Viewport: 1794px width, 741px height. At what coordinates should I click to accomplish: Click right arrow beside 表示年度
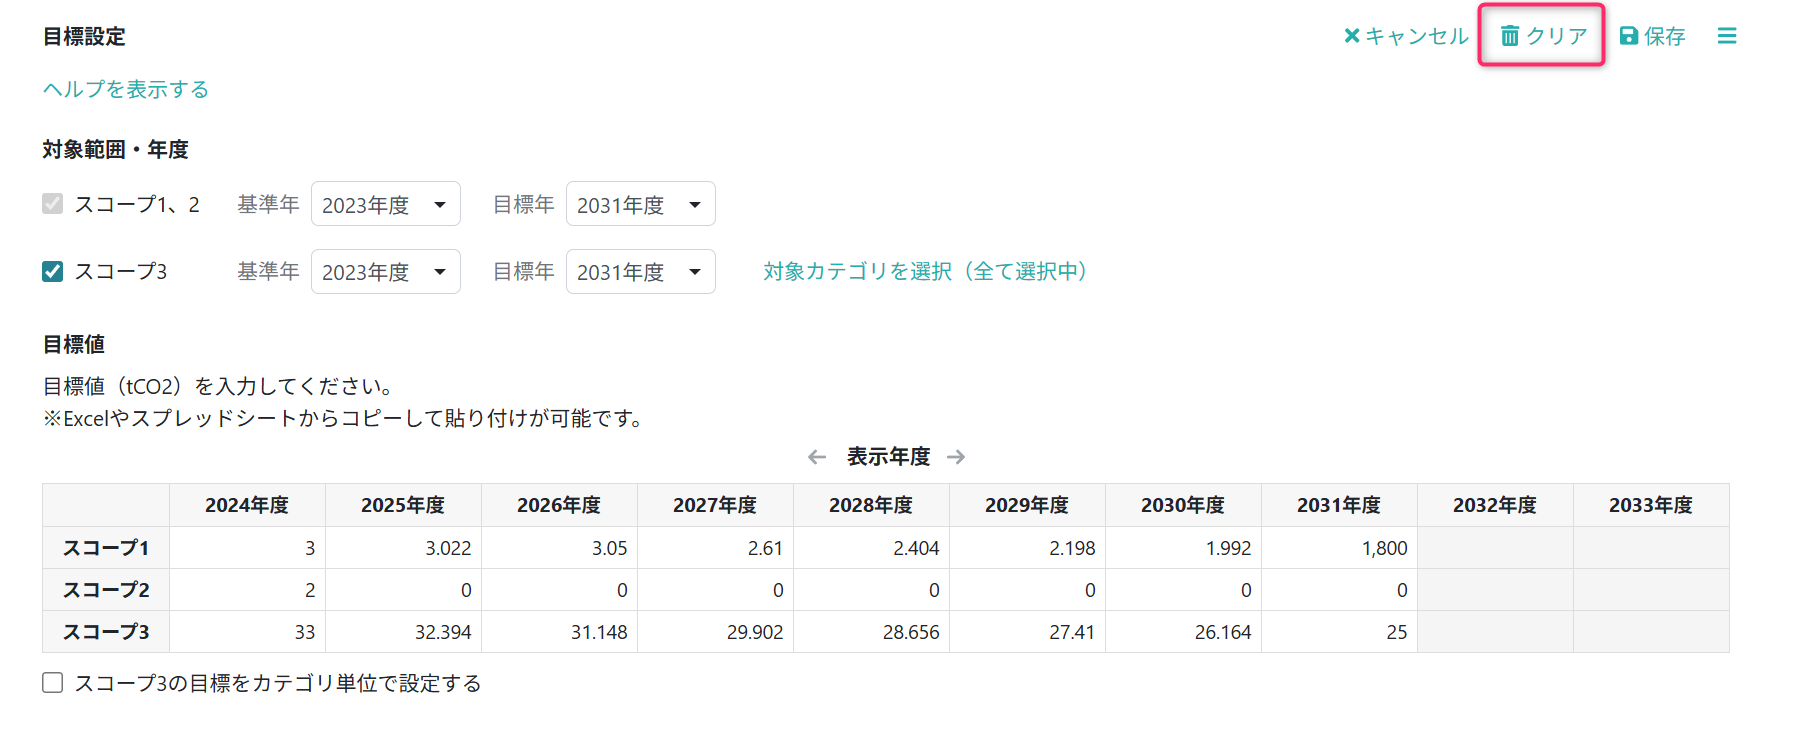pos(956,457)
